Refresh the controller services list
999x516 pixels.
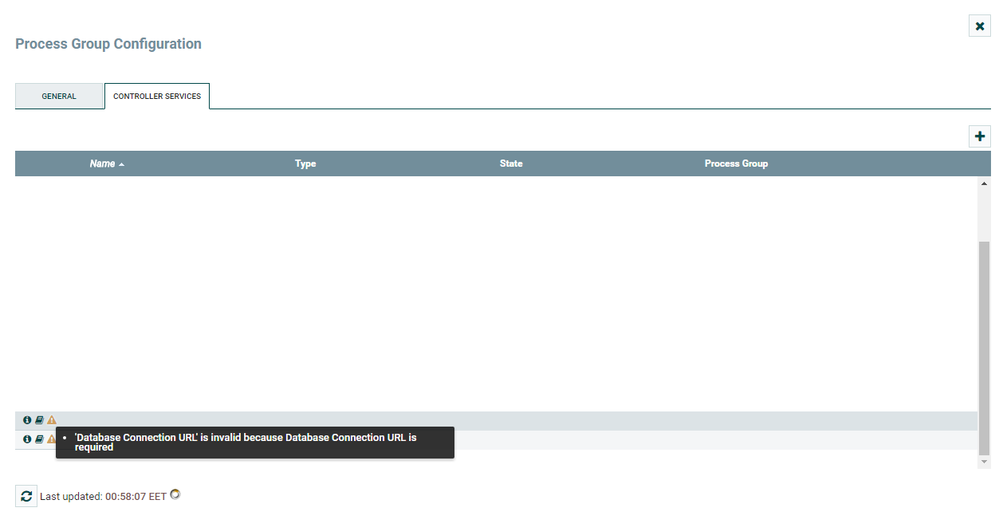(x=26, y=496)
